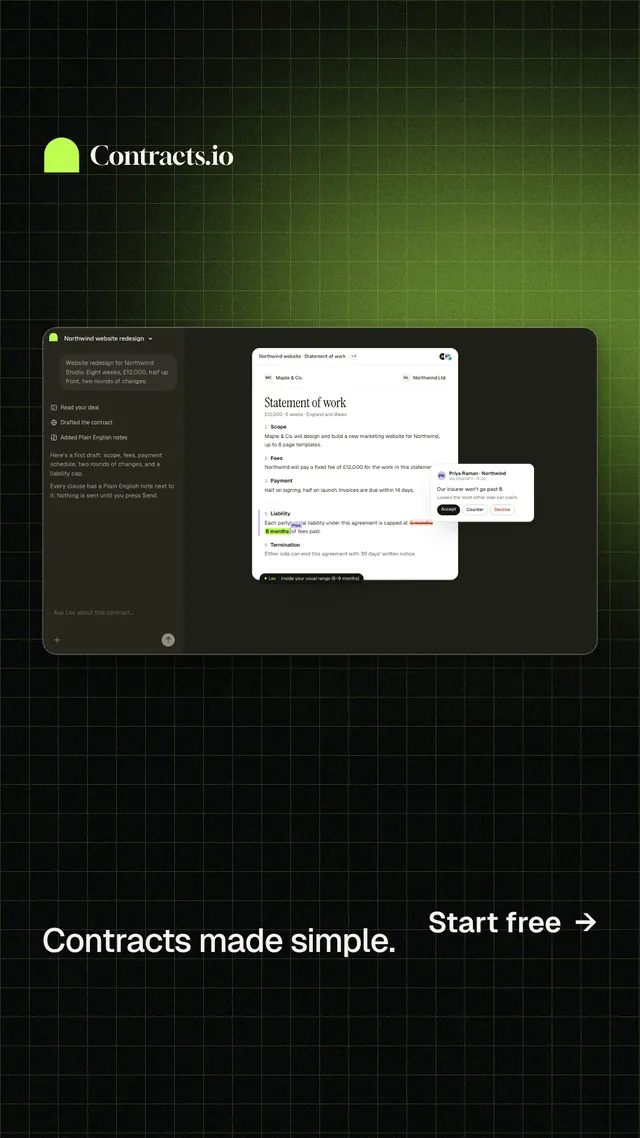Click the 'Either side can end this agreement' sentence

click(x=340, y=554)
